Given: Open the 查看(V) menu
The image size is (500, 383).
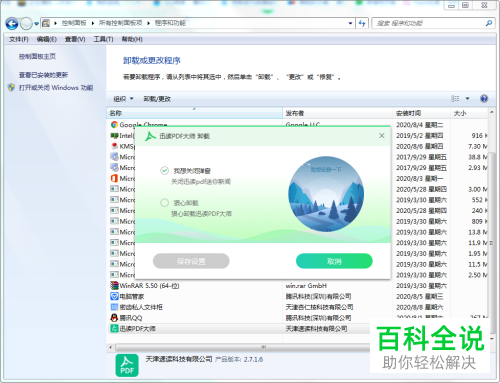Looking at the screenshot, I should [75, 39].
